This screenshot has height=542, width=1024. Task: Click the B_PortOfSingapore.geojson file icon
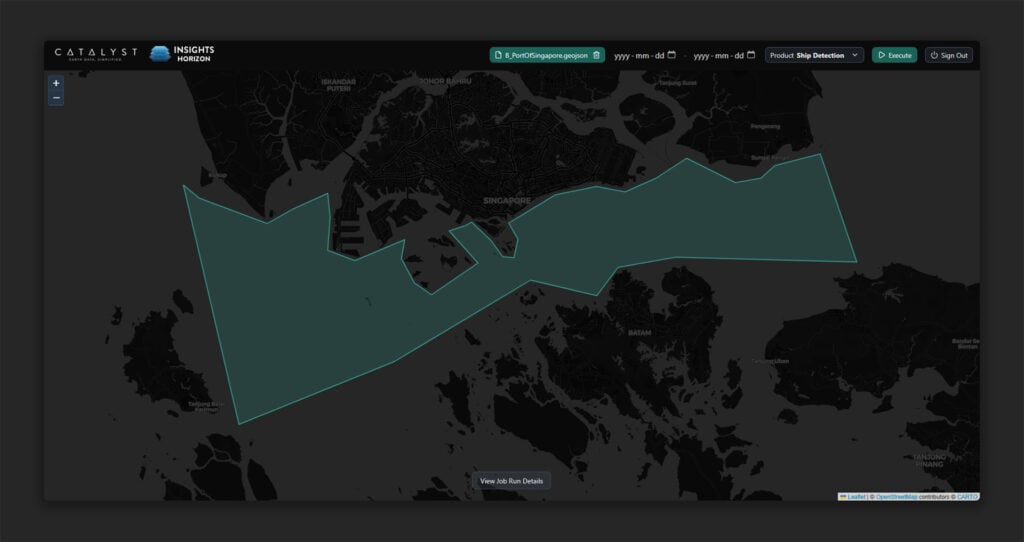tap(498, 56)
